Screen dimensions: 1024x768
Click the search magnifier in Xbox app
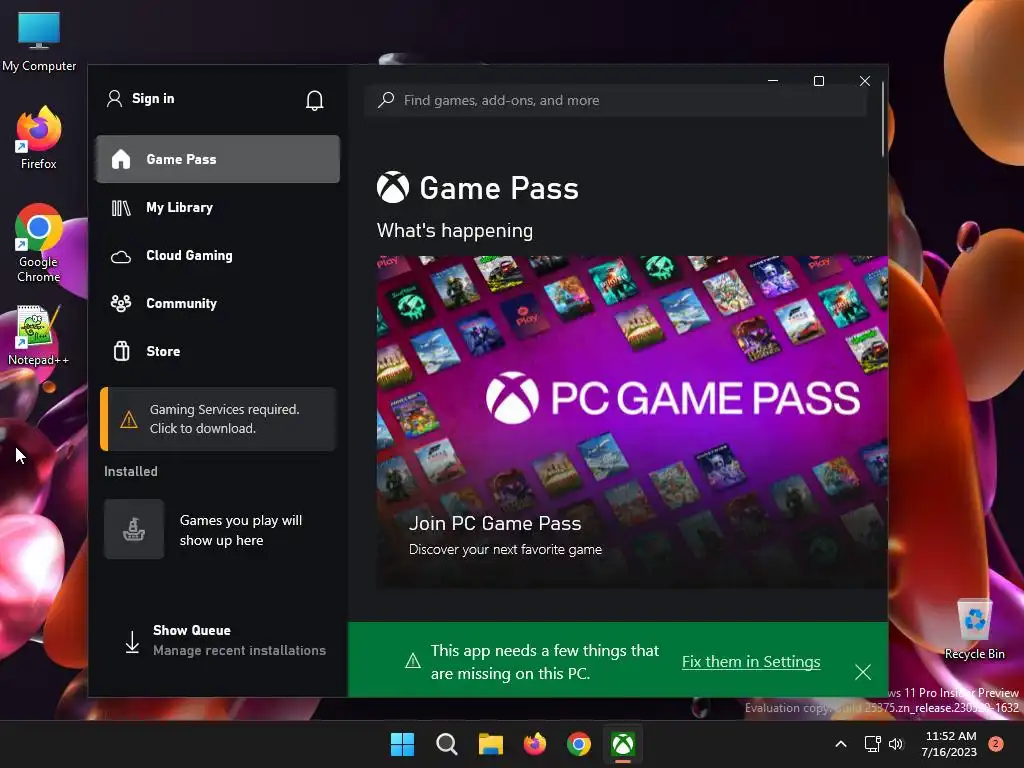[x=386, y=100]
